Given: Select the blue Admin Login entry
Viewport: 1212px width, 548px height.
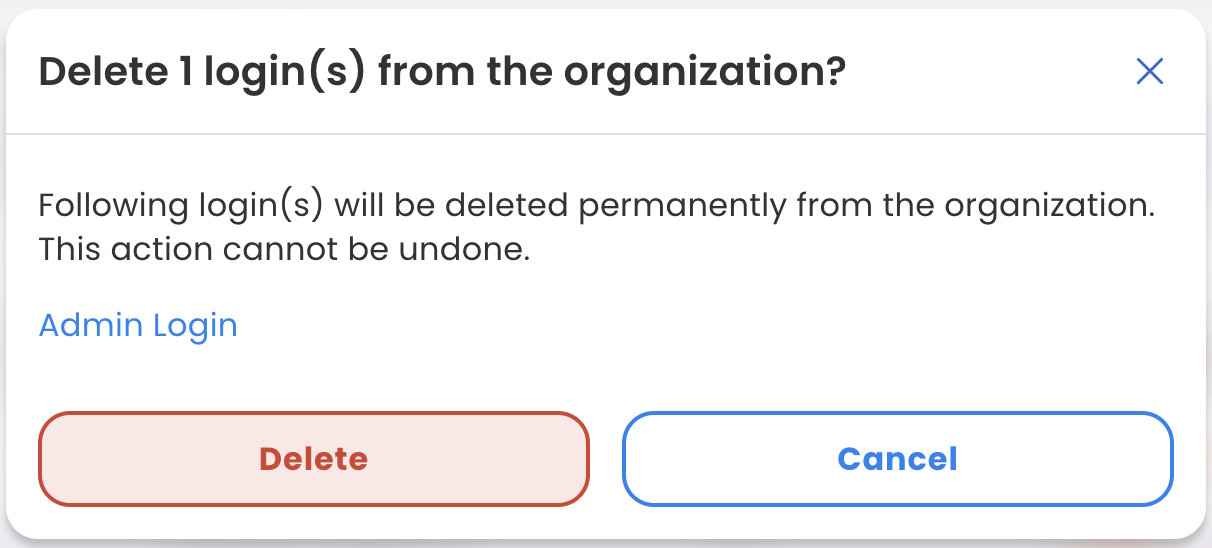Looking at the screenshot, I should (138, 325).
